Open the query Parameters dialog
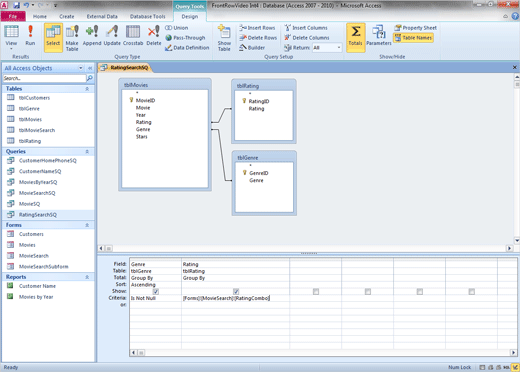The height and width of the screenshot is (372, 520). 379,36
